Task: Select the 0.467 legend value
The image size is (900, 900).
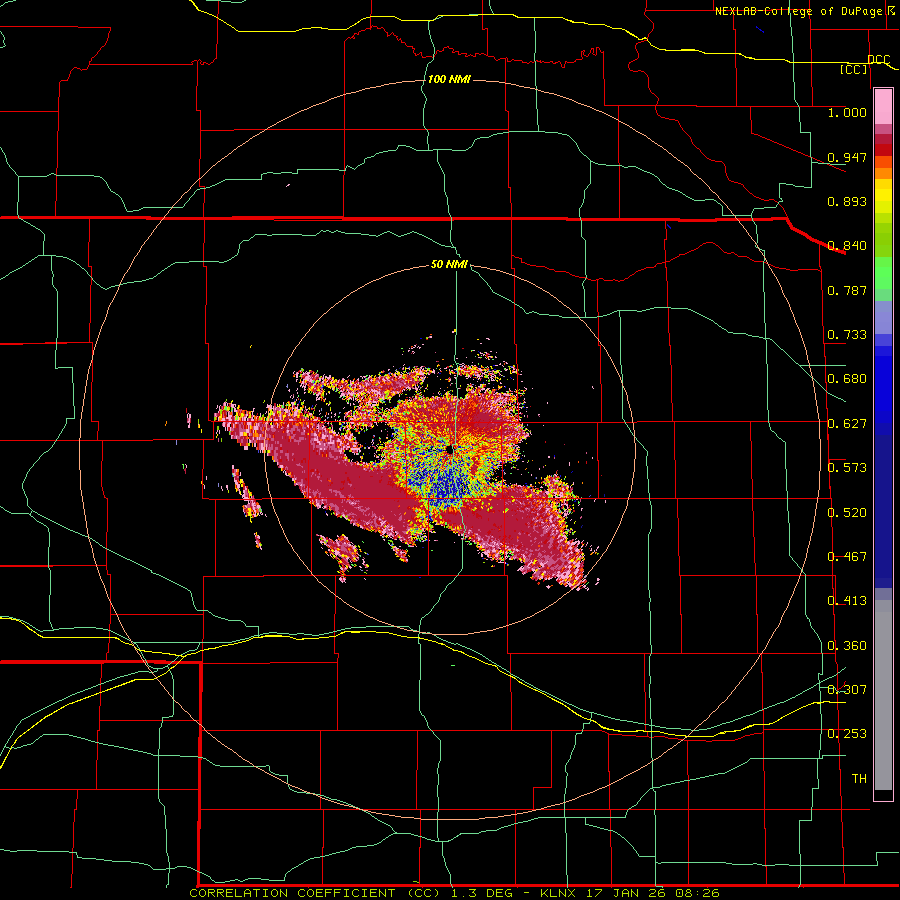Action: pyautogui.click(x=847, y=557)
